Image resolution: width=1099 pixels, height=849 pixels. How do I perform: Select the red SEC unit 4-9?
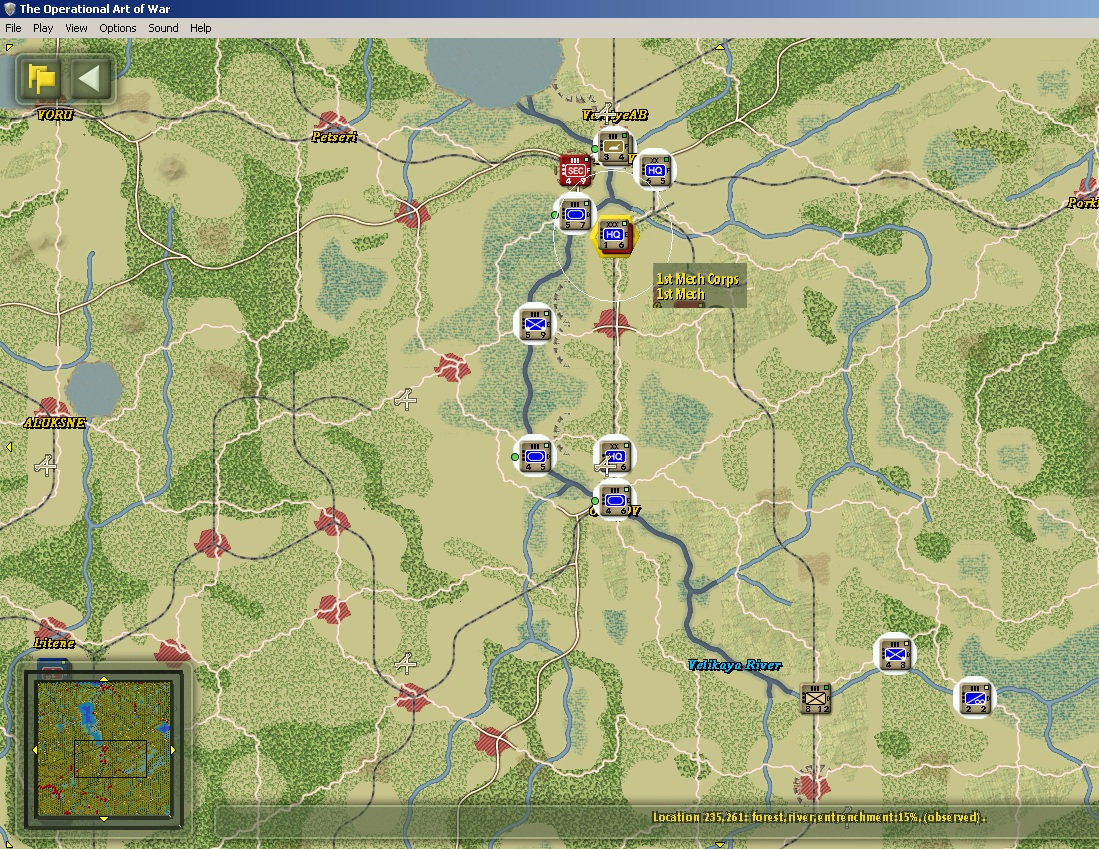click(x=575, y=170)
